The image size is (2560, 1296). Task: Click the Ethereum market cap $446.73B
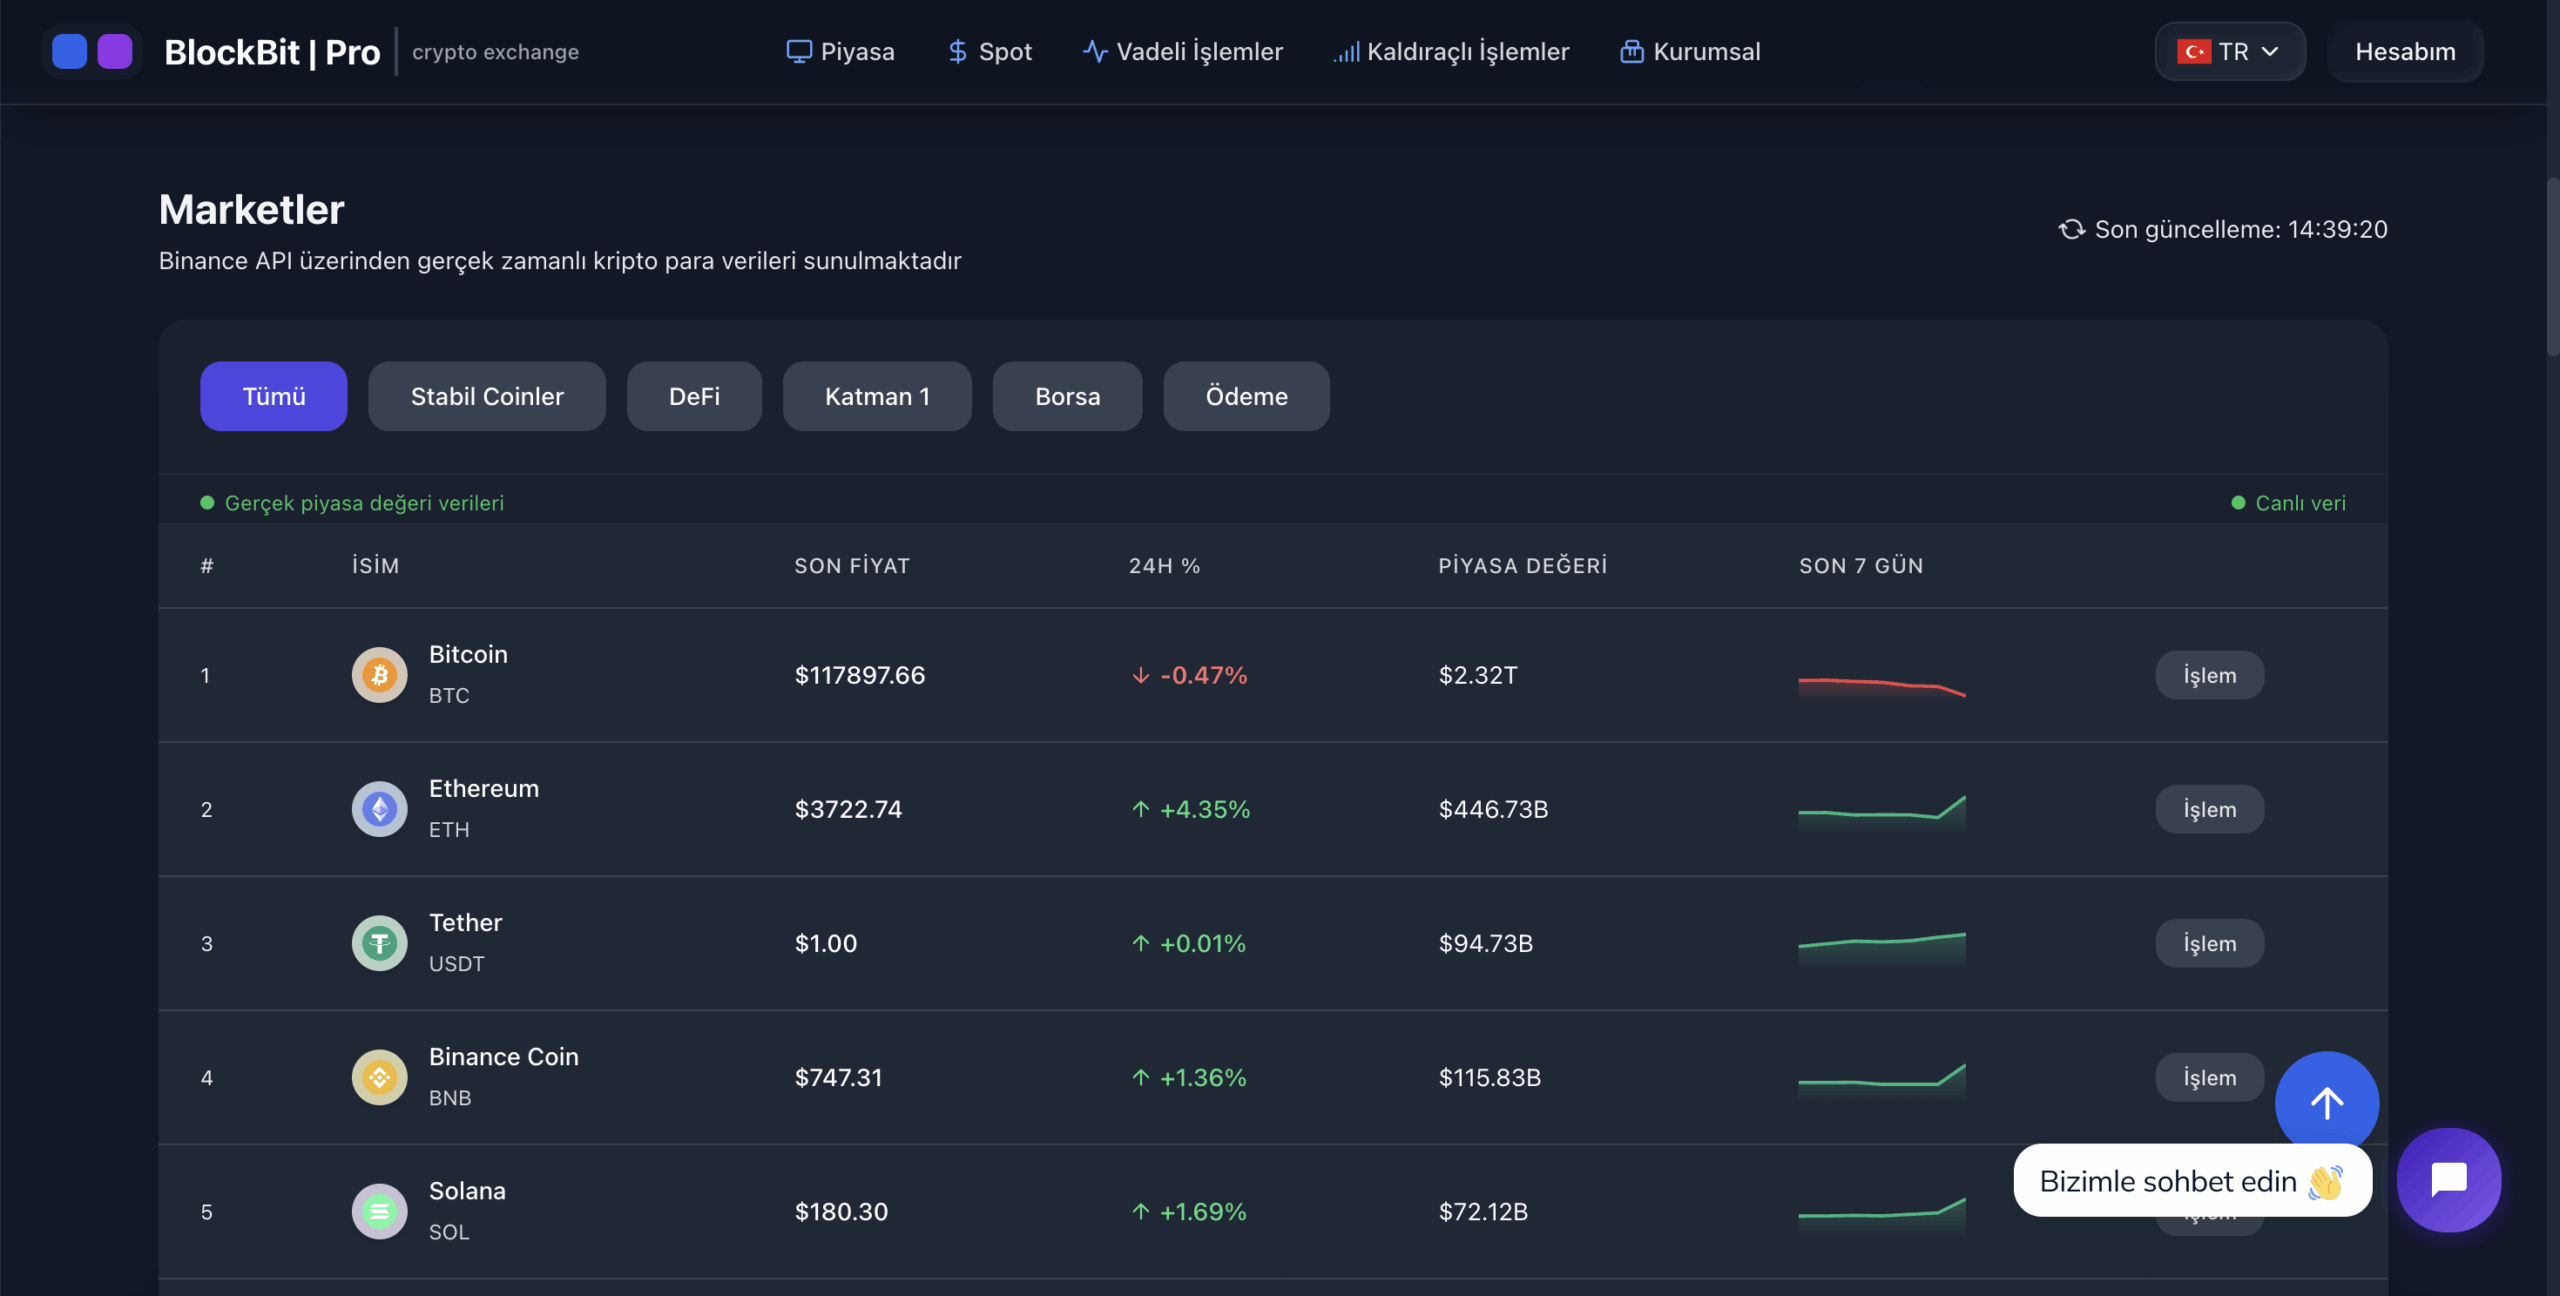click(1493, 809)
